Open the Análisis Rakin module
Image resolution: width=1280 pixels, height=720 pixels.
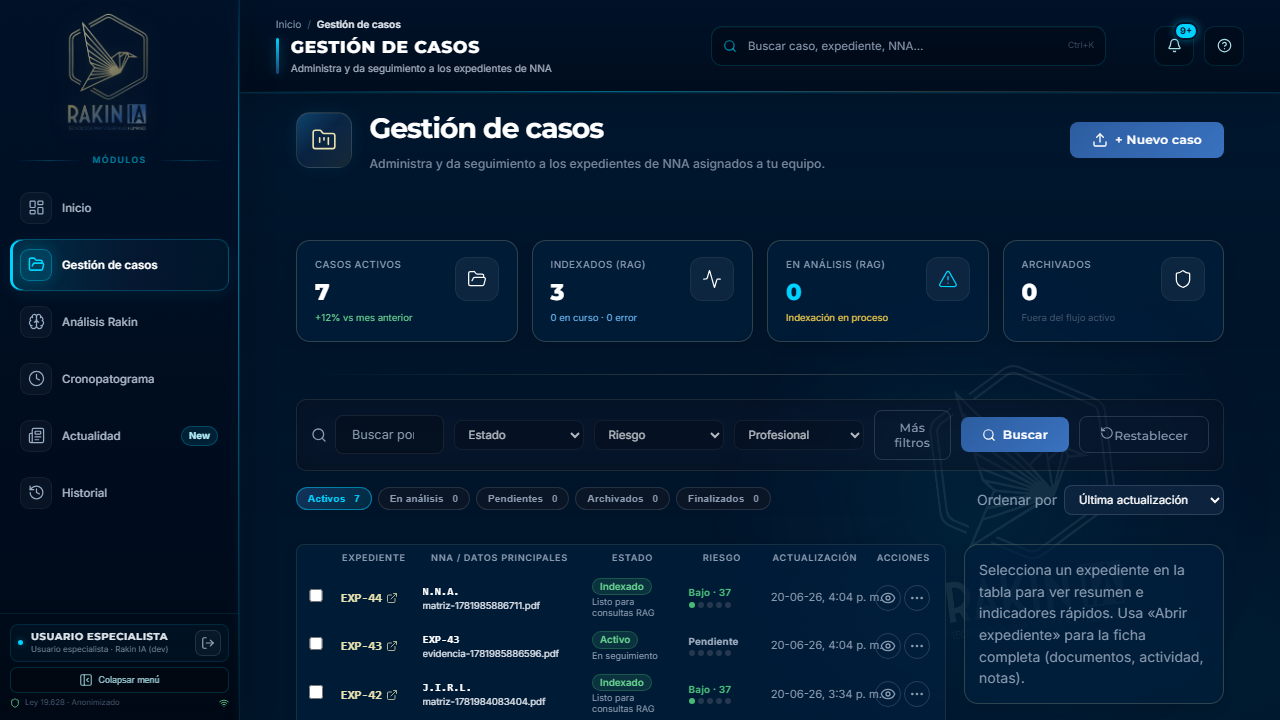(120, 322)
